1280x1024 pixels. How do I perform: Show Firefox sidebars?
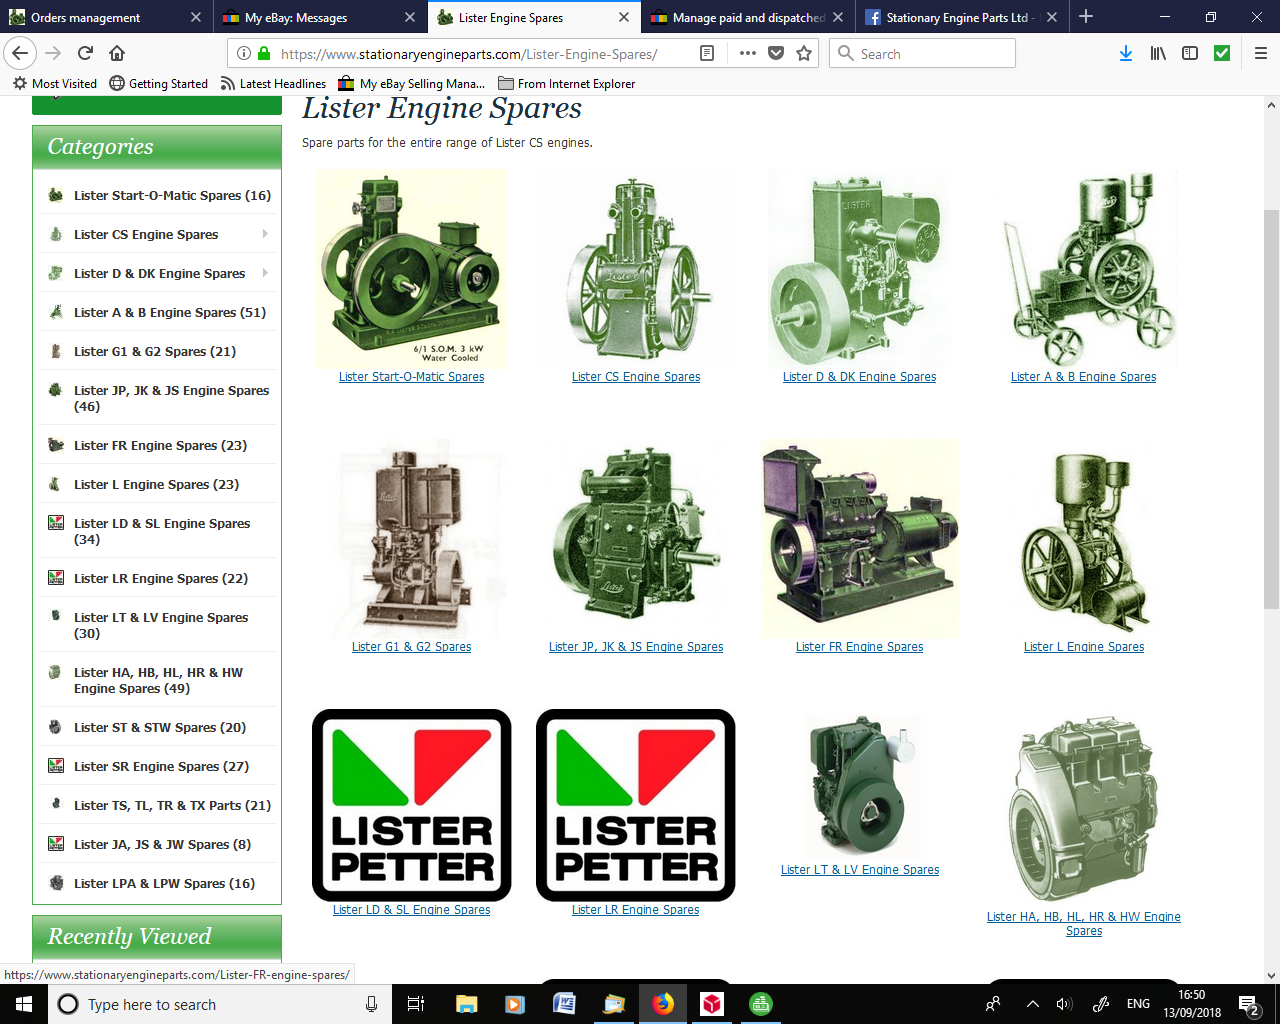[1190, 53]
